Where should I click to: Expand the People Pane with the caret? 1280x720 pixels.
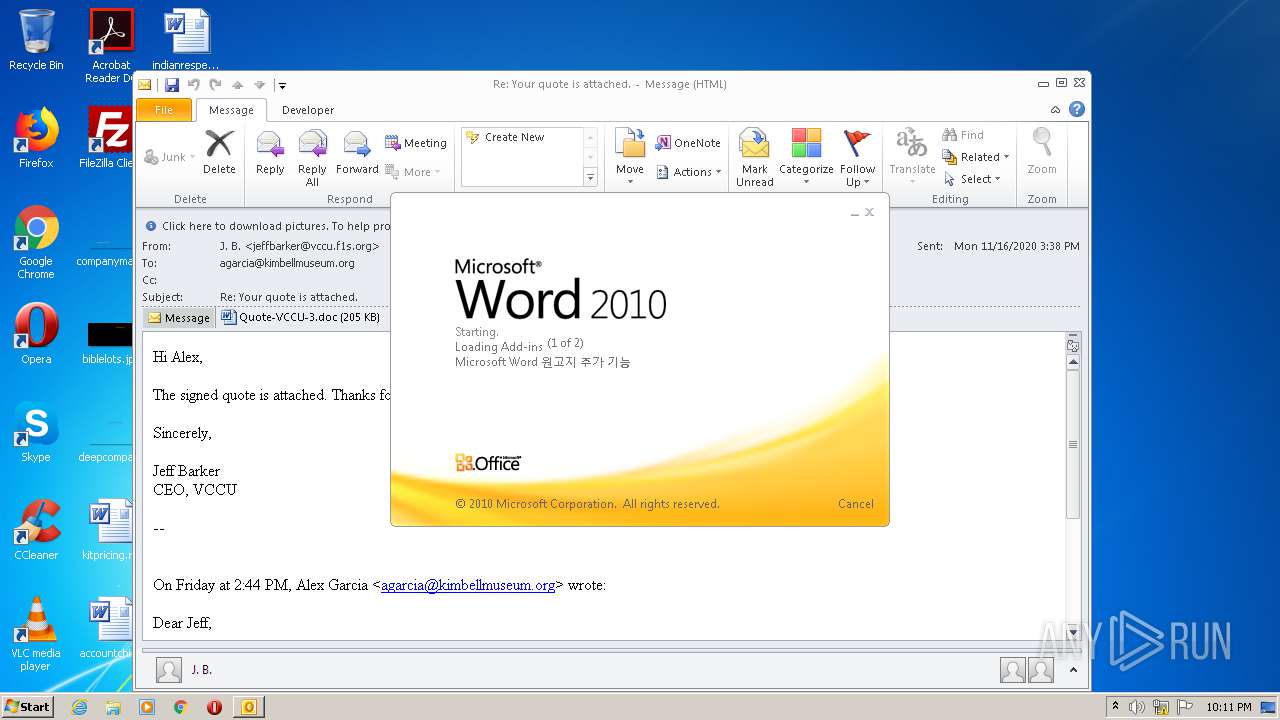[1074, 670]
